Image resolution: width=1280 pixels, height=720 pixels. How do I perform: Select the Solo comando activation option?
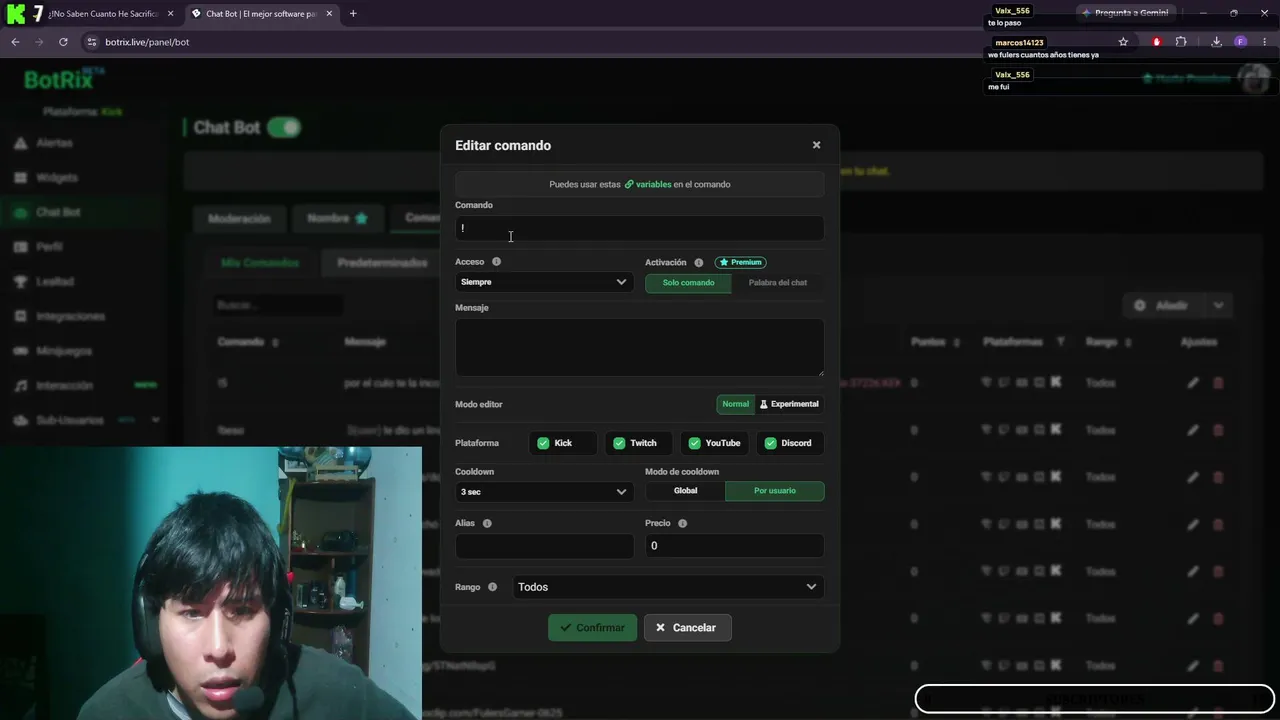(x=688, y=283)
